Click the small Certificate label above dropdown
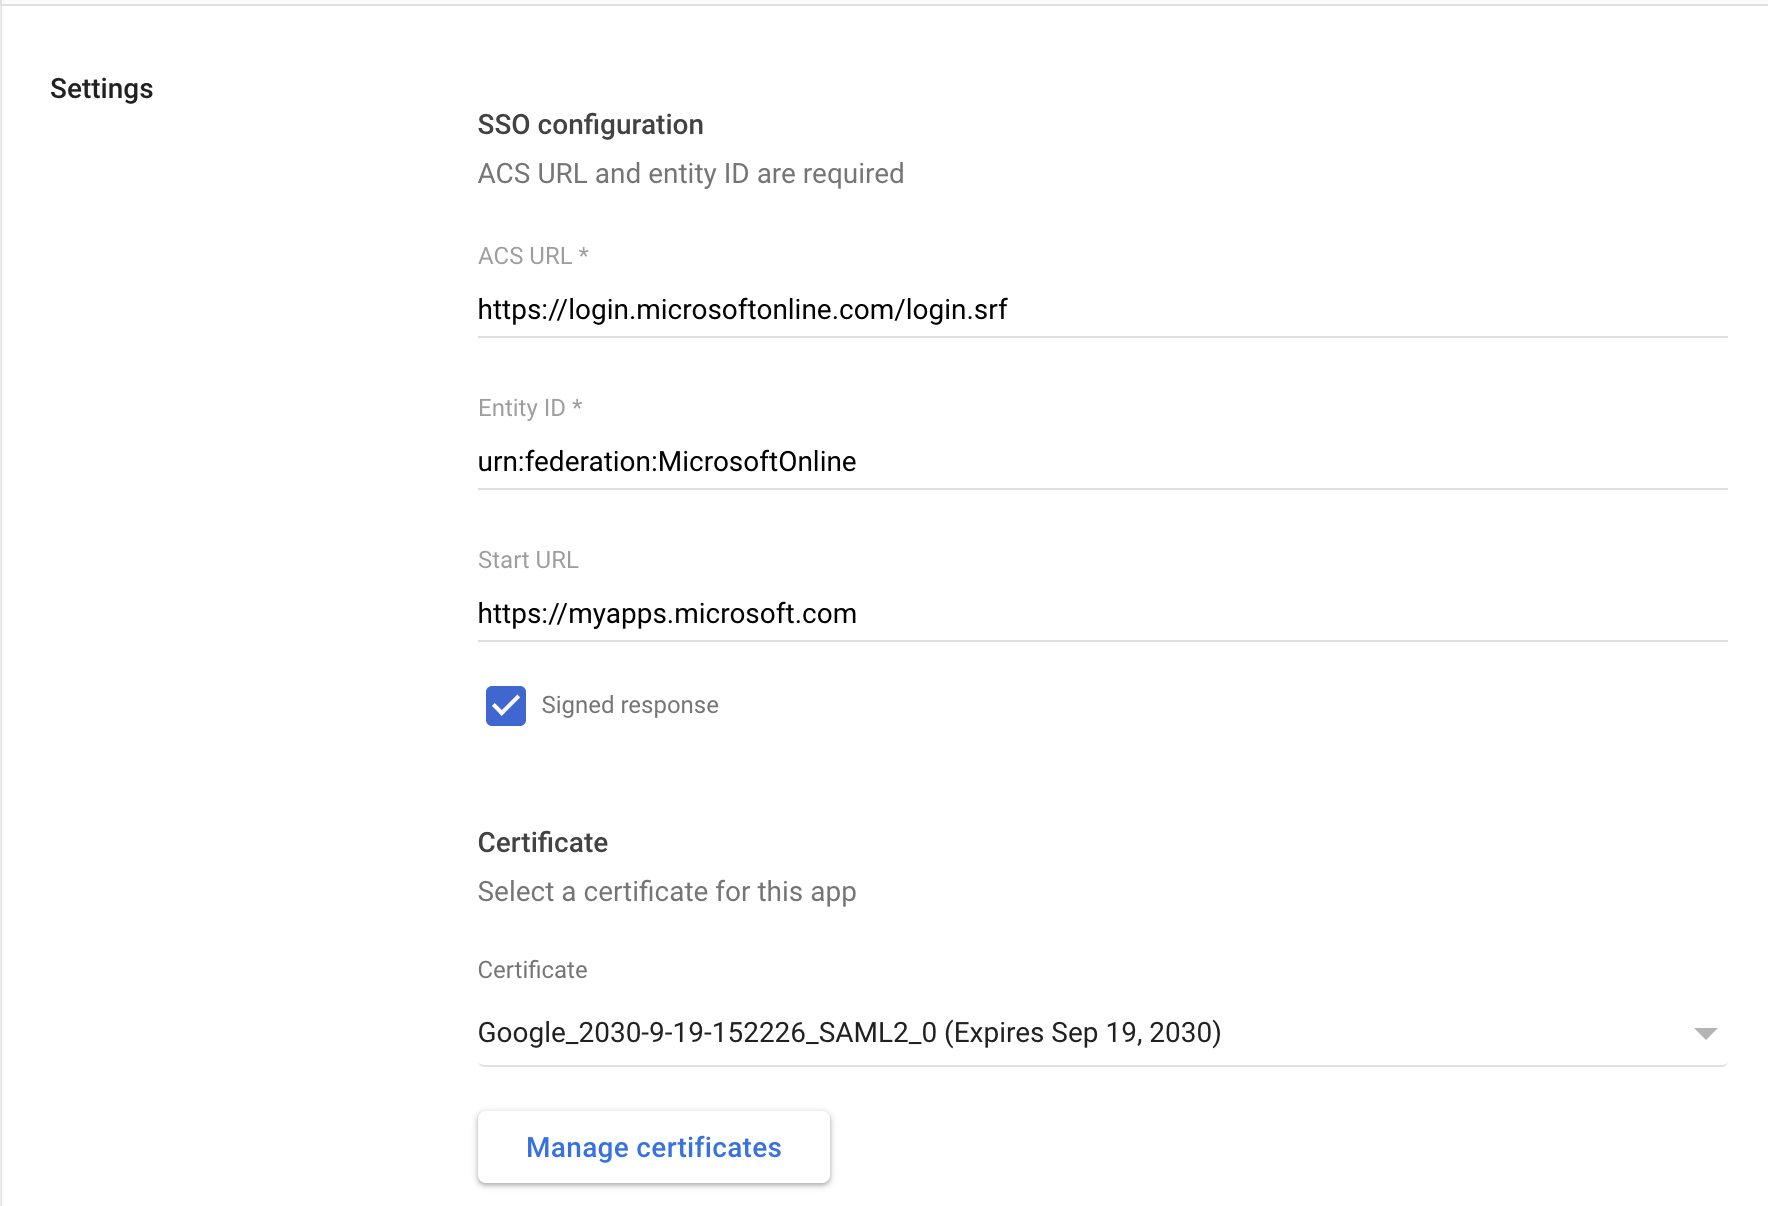This screenshot has height=1206, width=1768. [533, 970]
